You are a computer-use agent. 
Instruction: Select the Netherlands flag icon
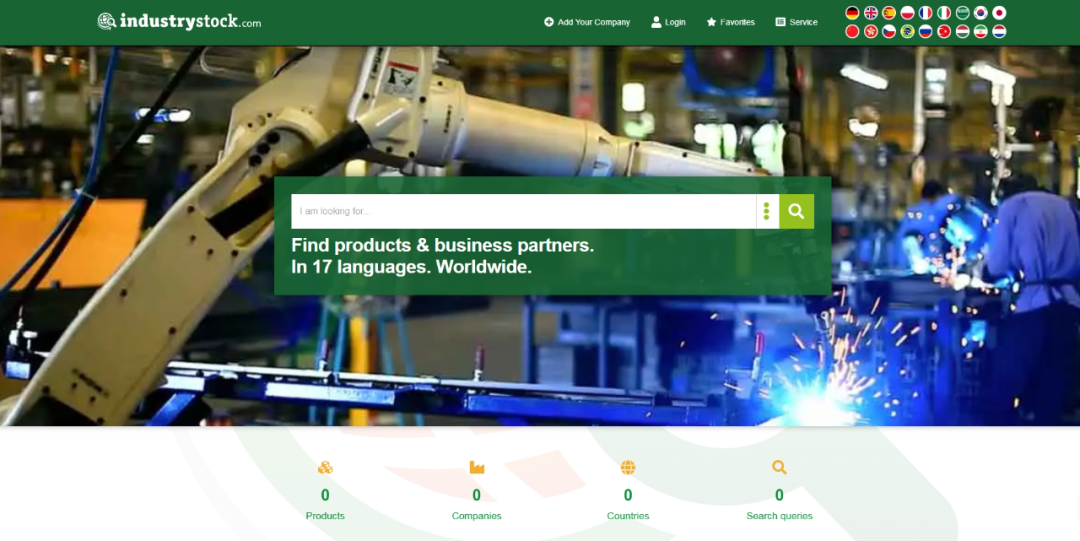click(x=999, y=31)
